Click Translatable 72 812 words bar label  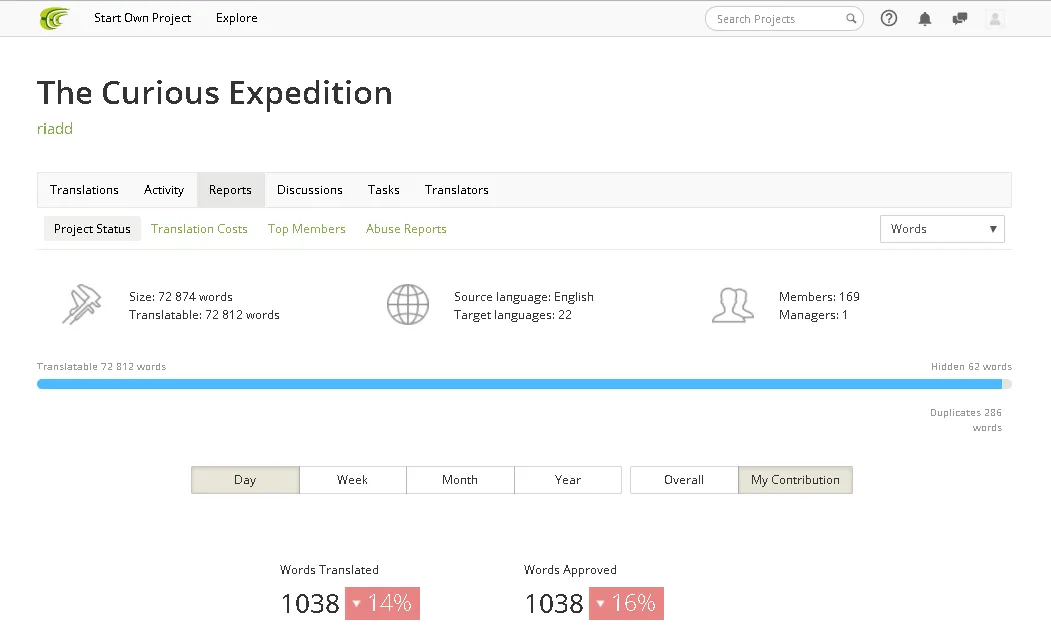(101, 366)
